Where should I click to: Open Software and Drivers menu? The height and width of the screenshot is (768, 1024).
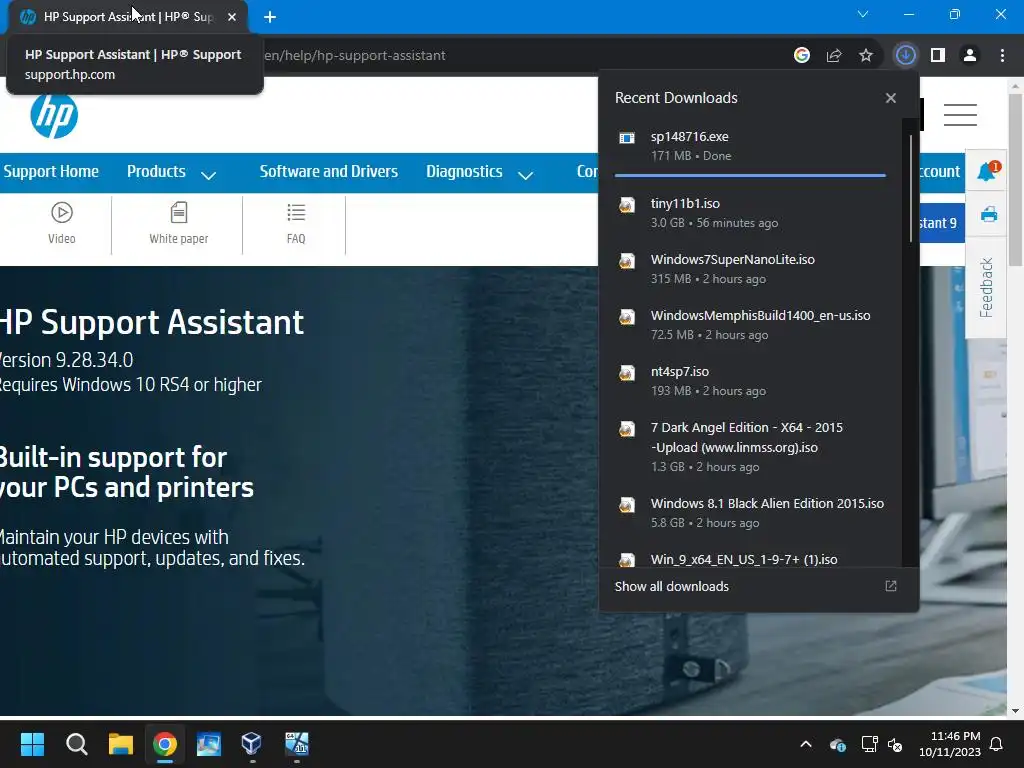[x=328, y=172]
